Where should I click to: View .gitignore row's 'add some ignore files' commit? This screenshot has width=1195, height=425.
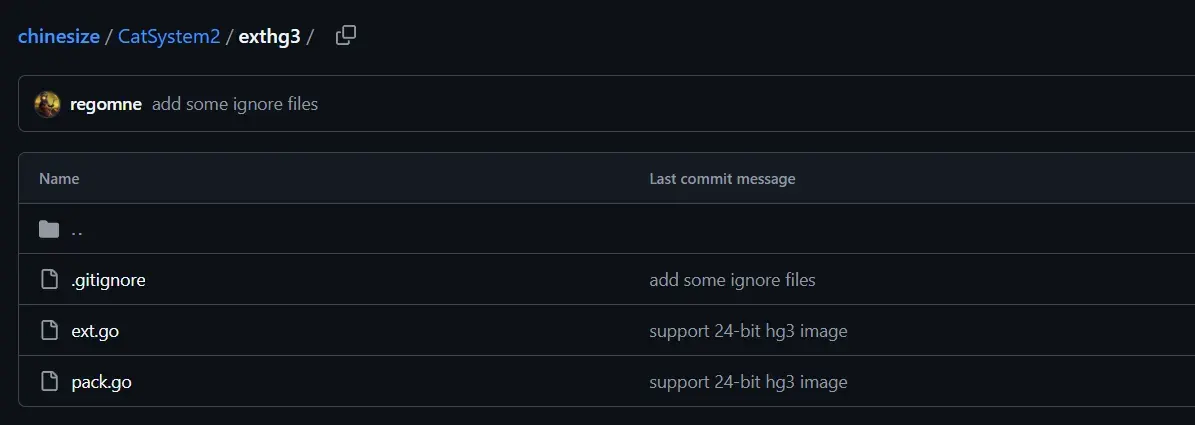click(x=732, y=280)
